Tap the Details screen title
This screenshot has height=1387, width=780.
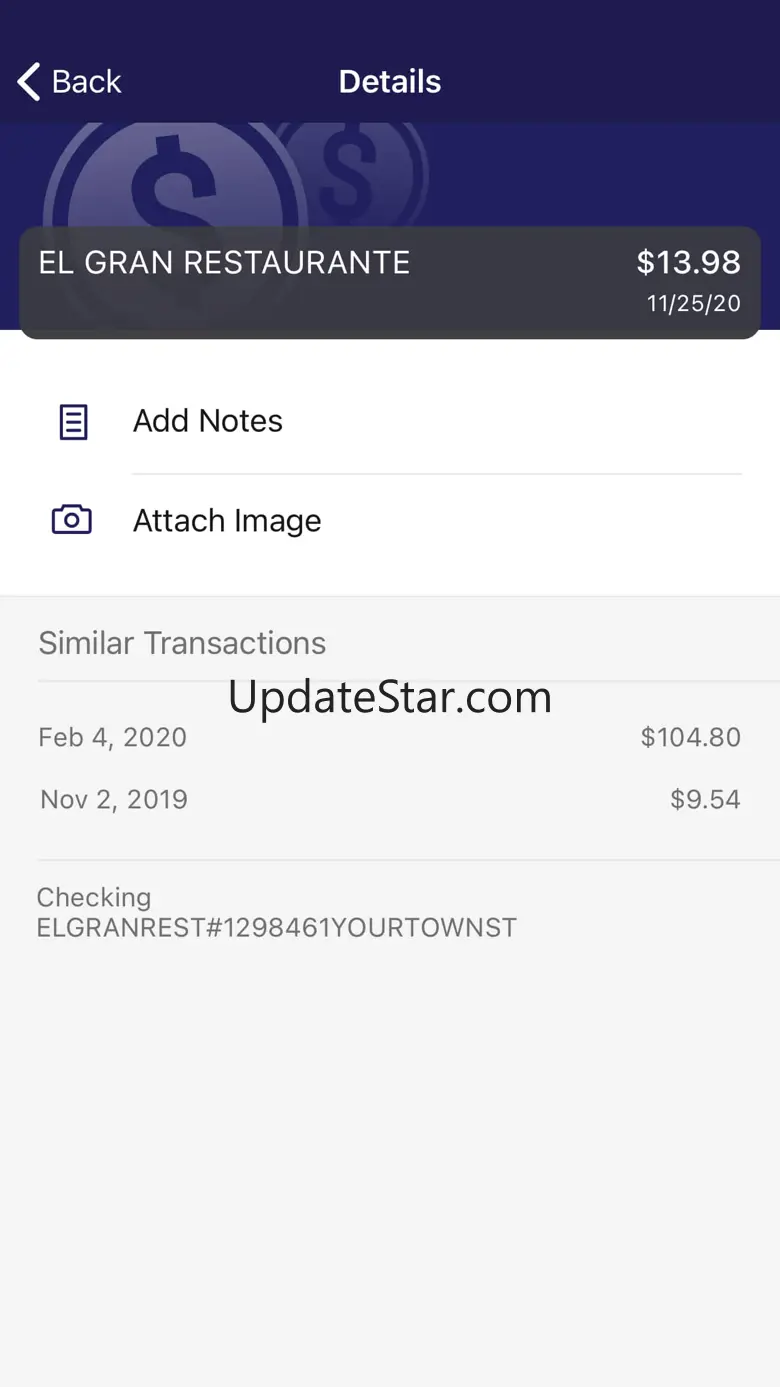point(390,82)
